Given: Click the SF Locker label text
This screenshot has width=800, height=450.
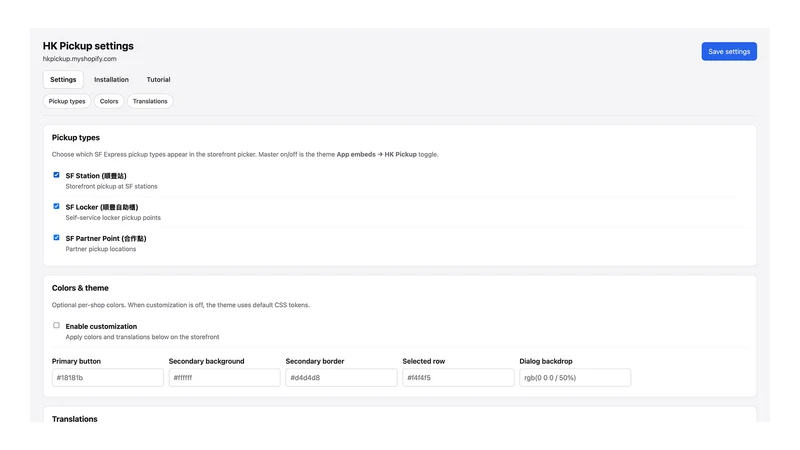Looking at the screenshot, I should [102, 207].
